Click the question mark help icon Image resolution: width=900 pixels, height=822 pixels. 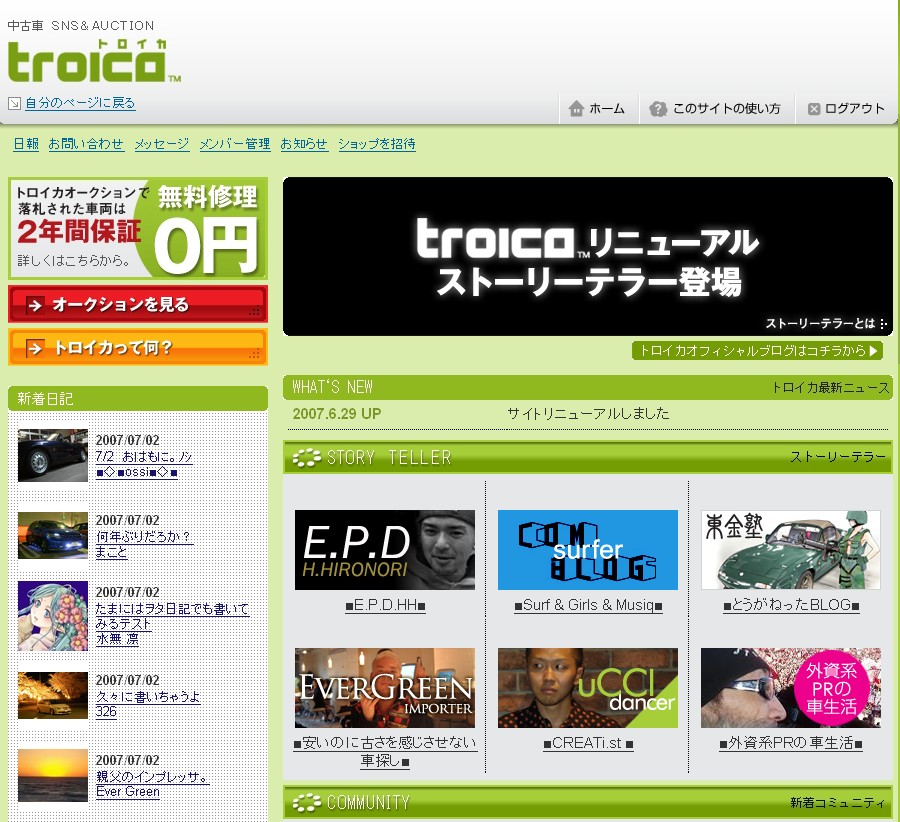[x=658, y=108]
